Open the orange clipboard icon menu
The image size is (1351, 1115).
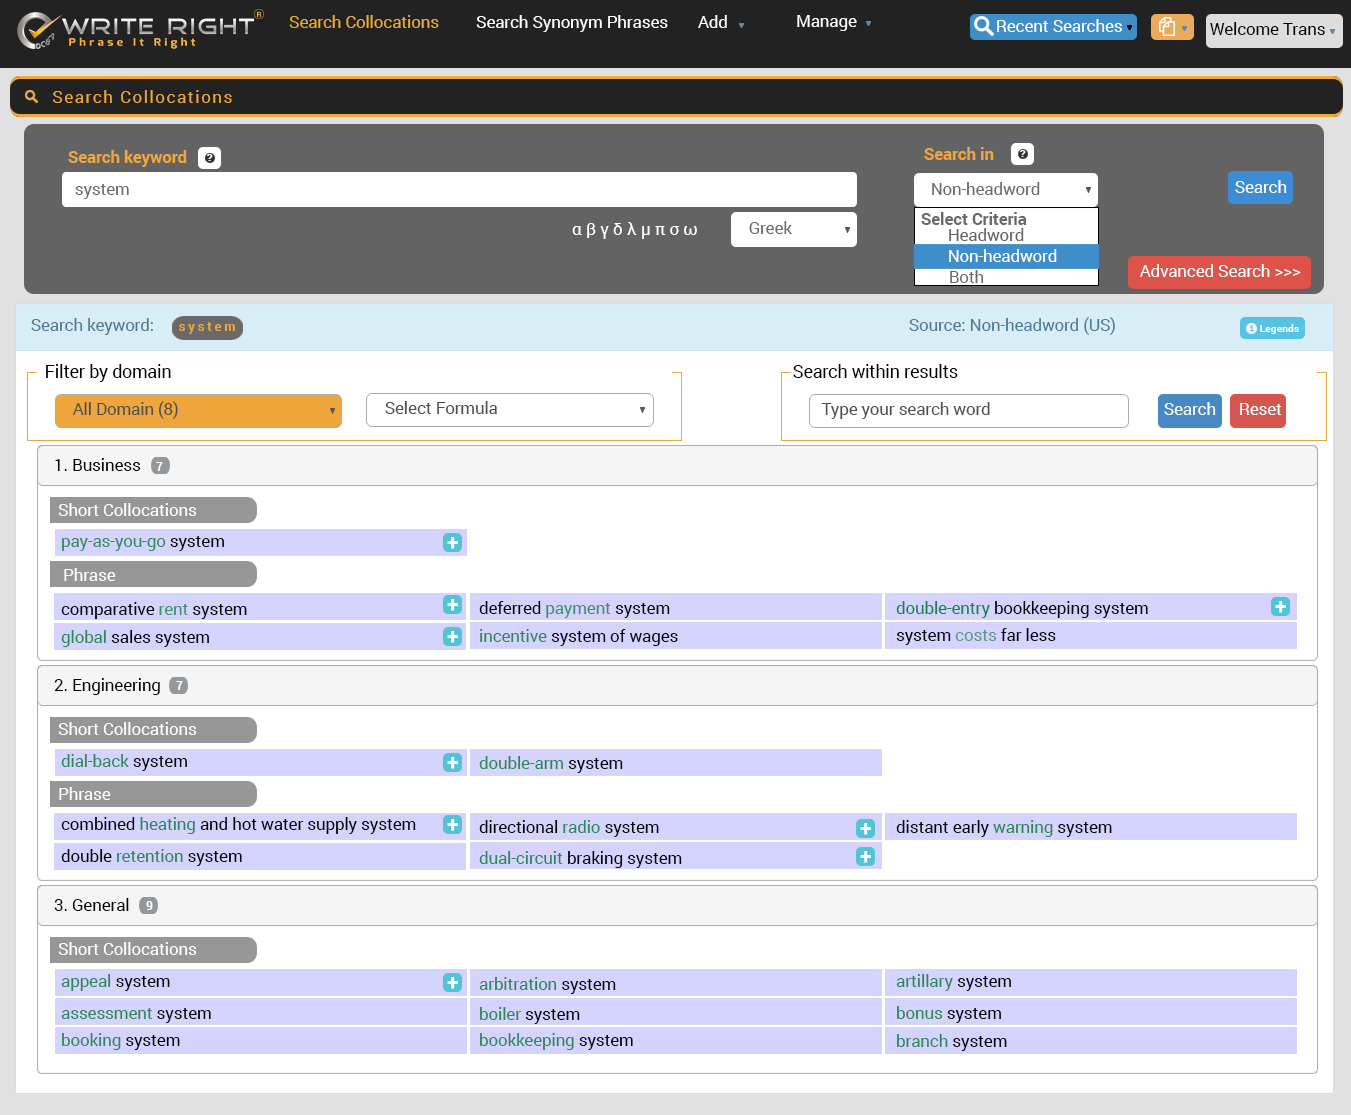click(x=1171, y=27)
